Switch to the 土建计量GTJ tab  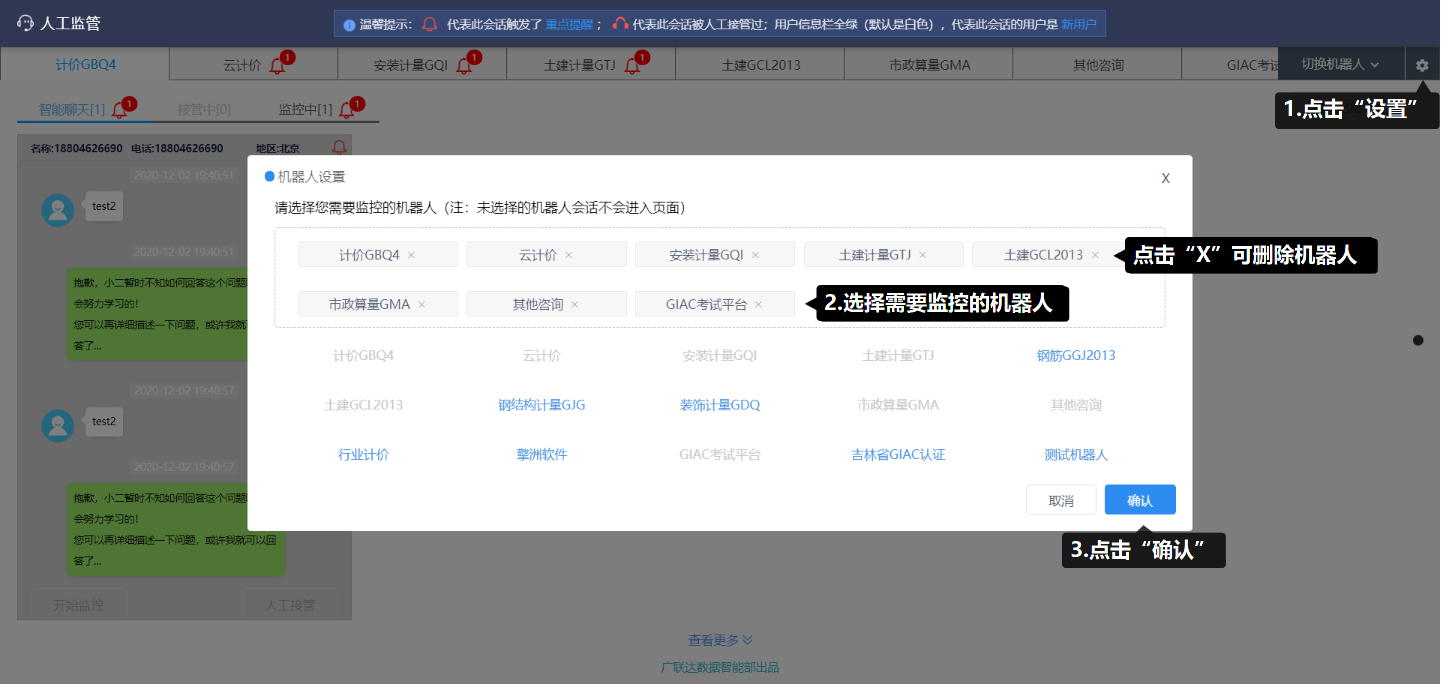(578, 66)
